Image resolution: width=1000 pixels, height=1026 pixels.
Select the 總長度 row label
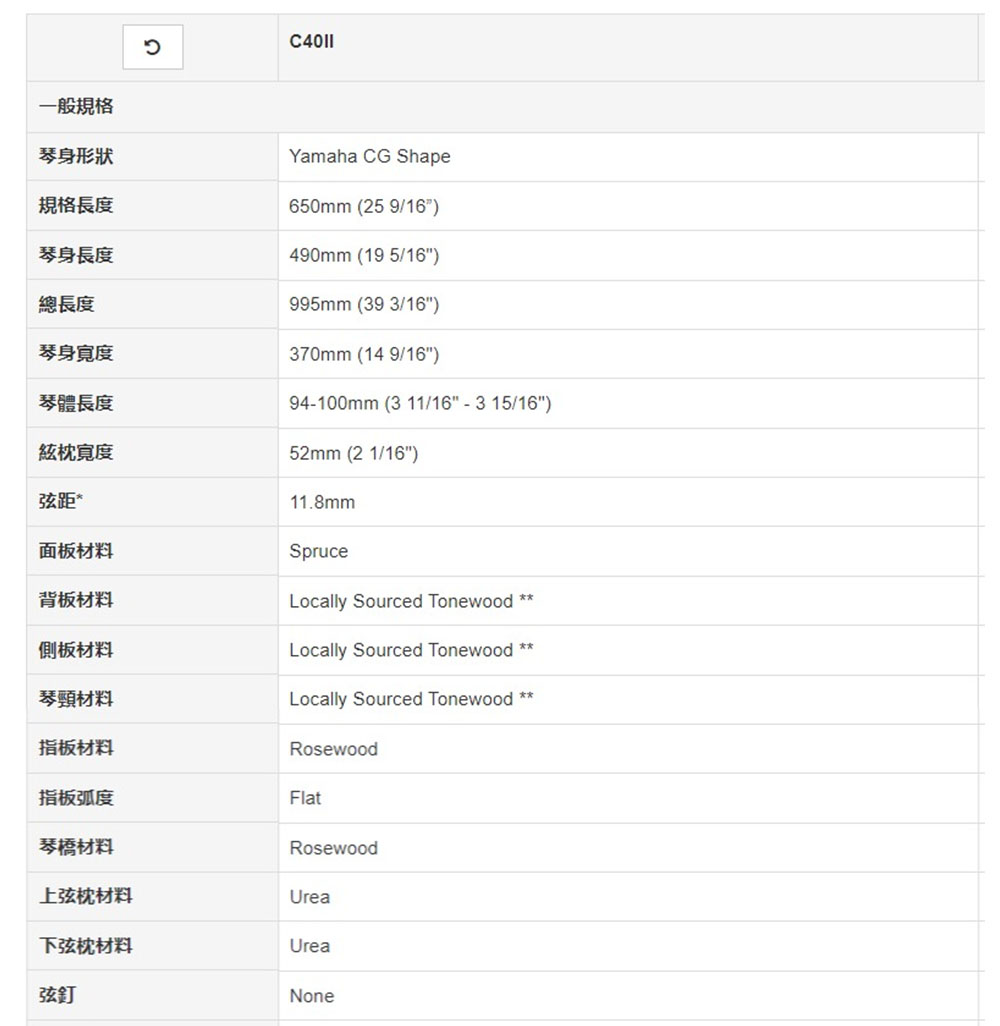(67, 304)
